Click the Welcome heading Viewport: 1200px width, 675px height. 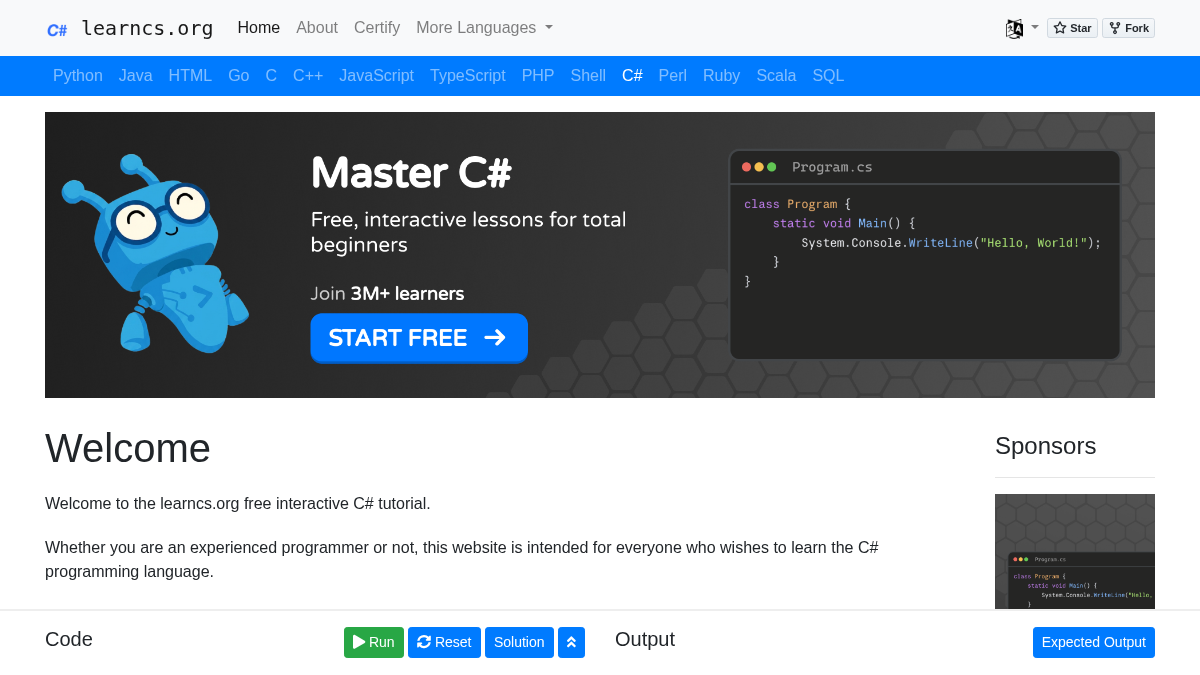[128, 448]
